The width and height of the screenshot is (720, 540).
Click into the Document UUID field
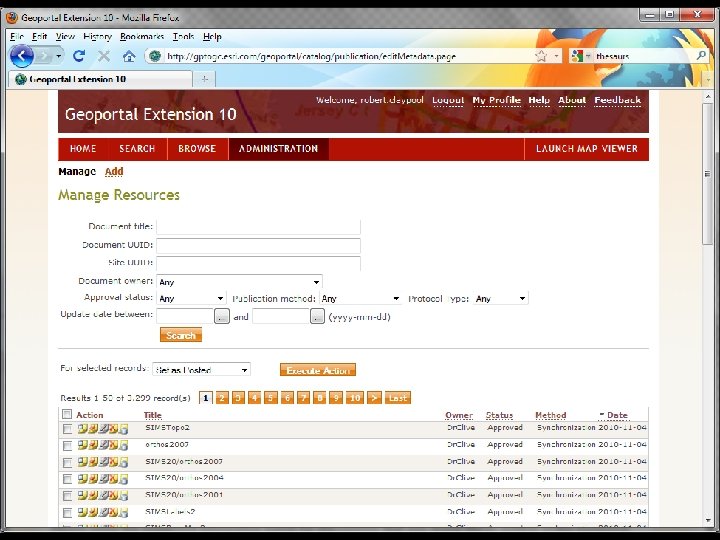pyautogui.click(x=259, y=246)
